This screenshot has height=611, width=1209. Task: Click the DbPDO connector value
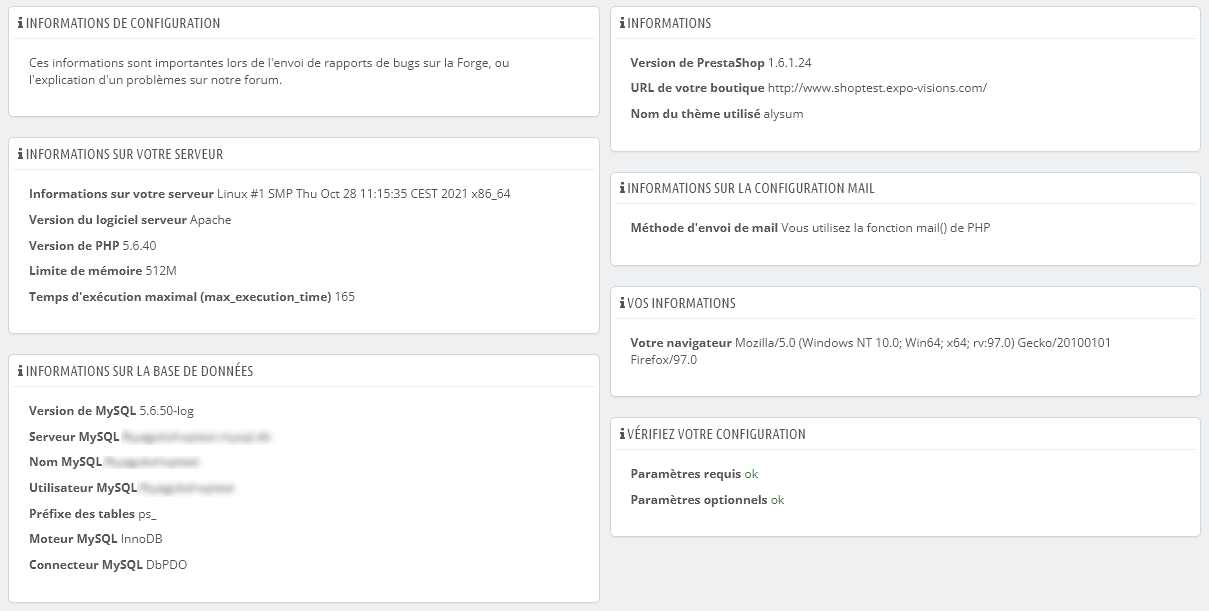[166, 565]
